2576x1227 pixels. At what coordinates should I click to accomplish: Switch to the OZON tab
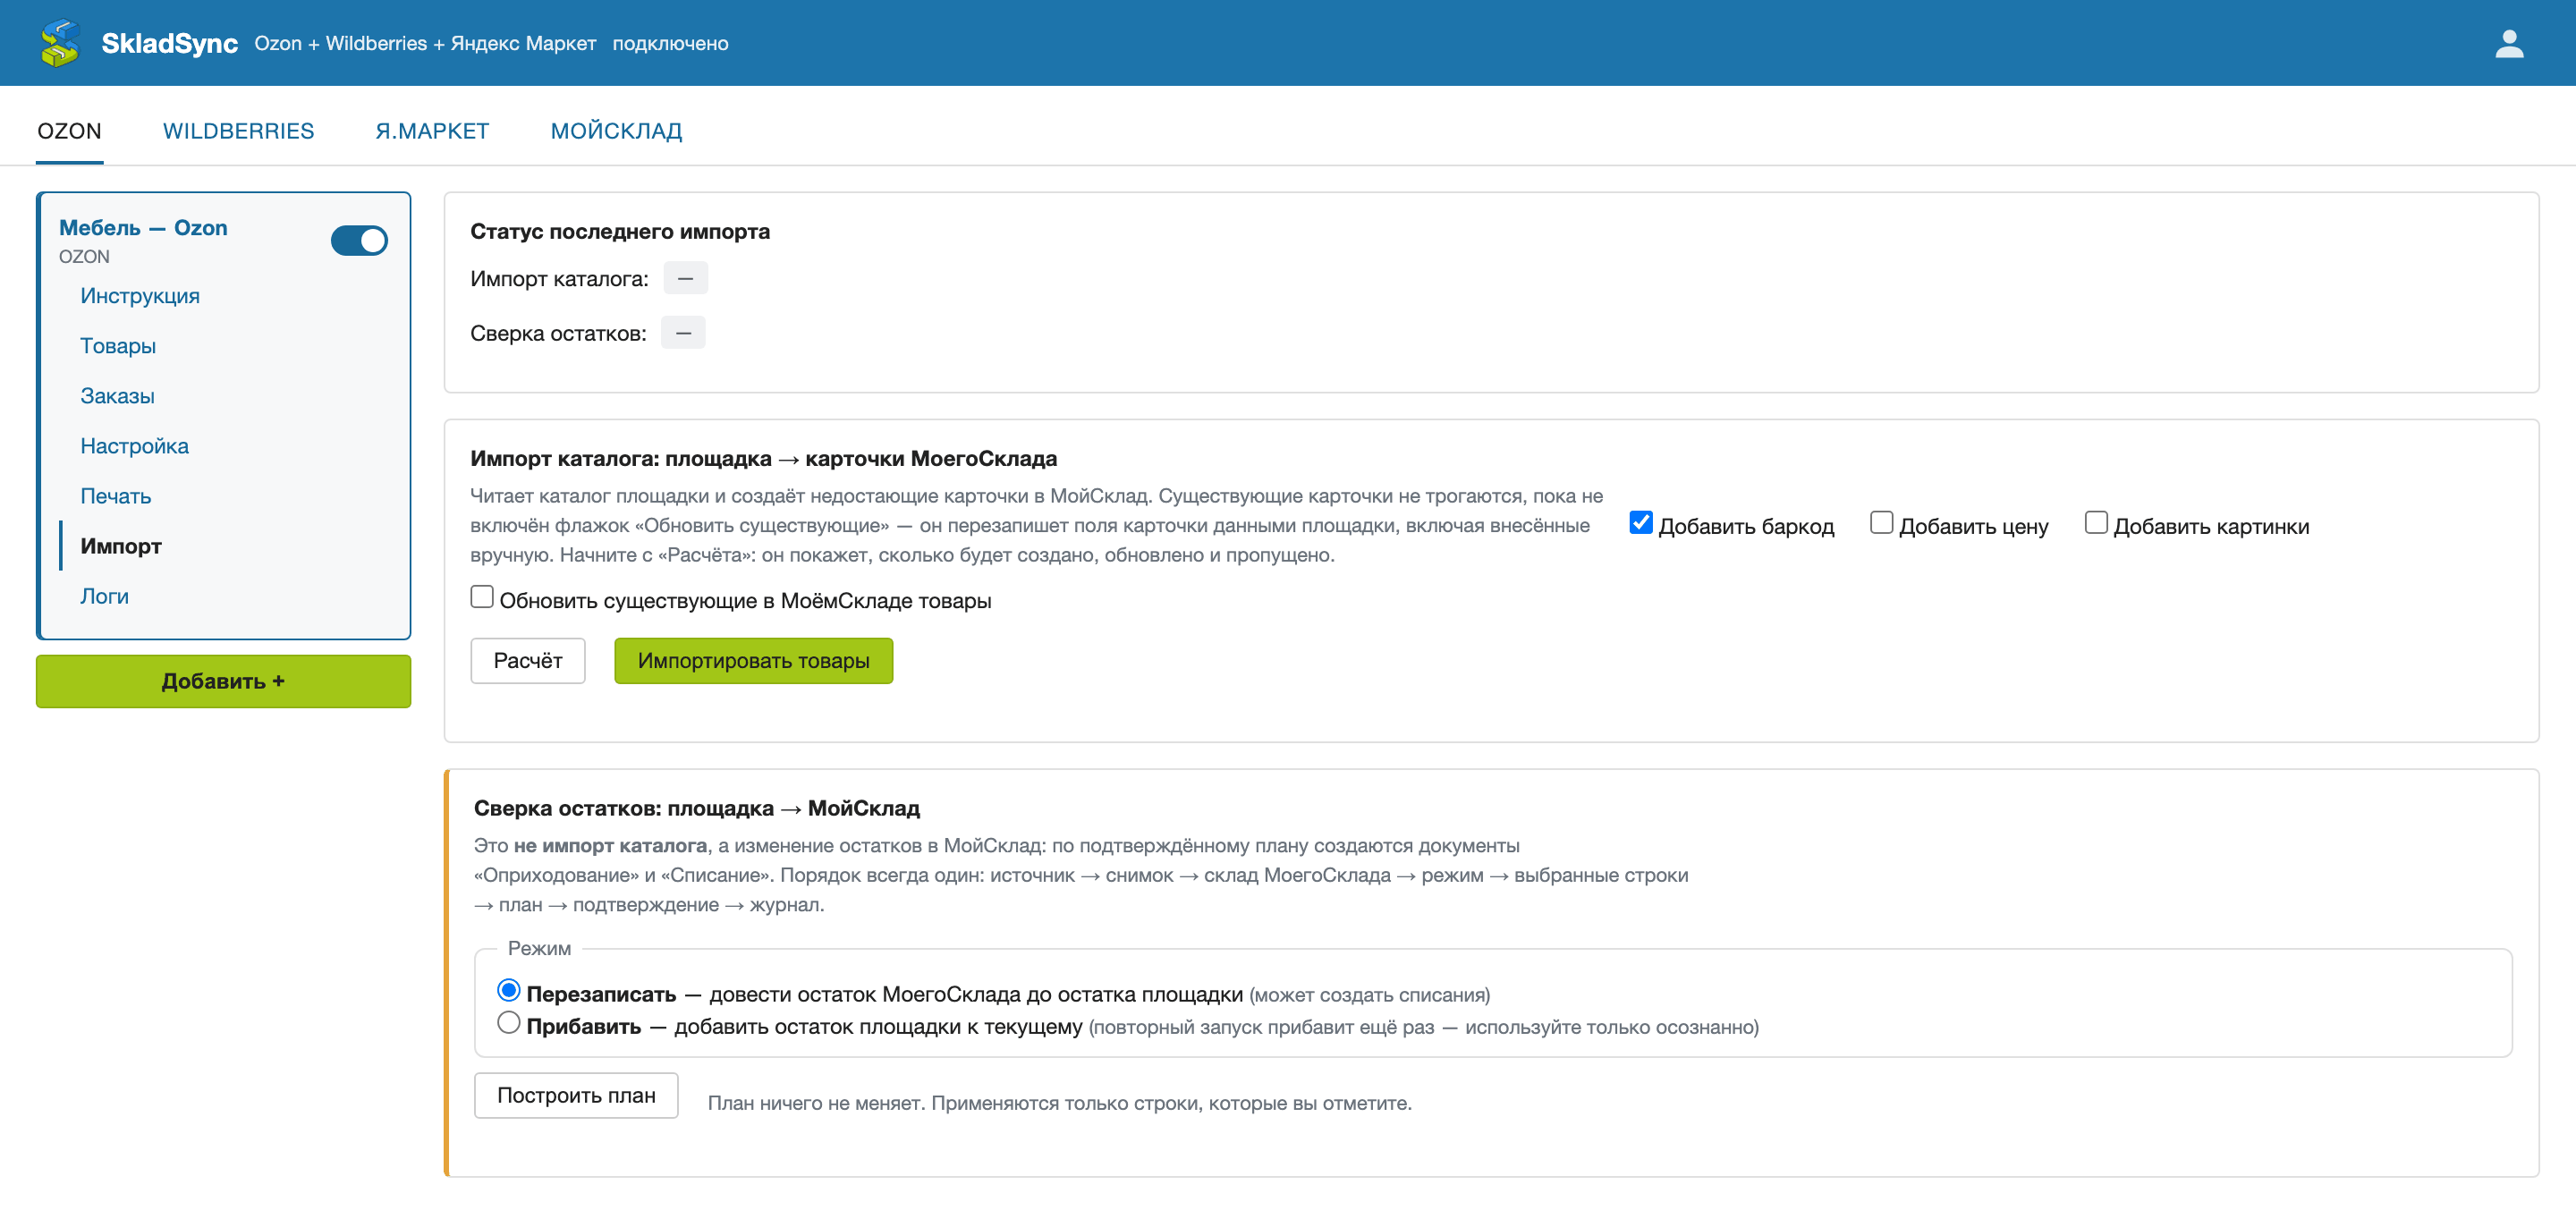[x=70, y=131]
